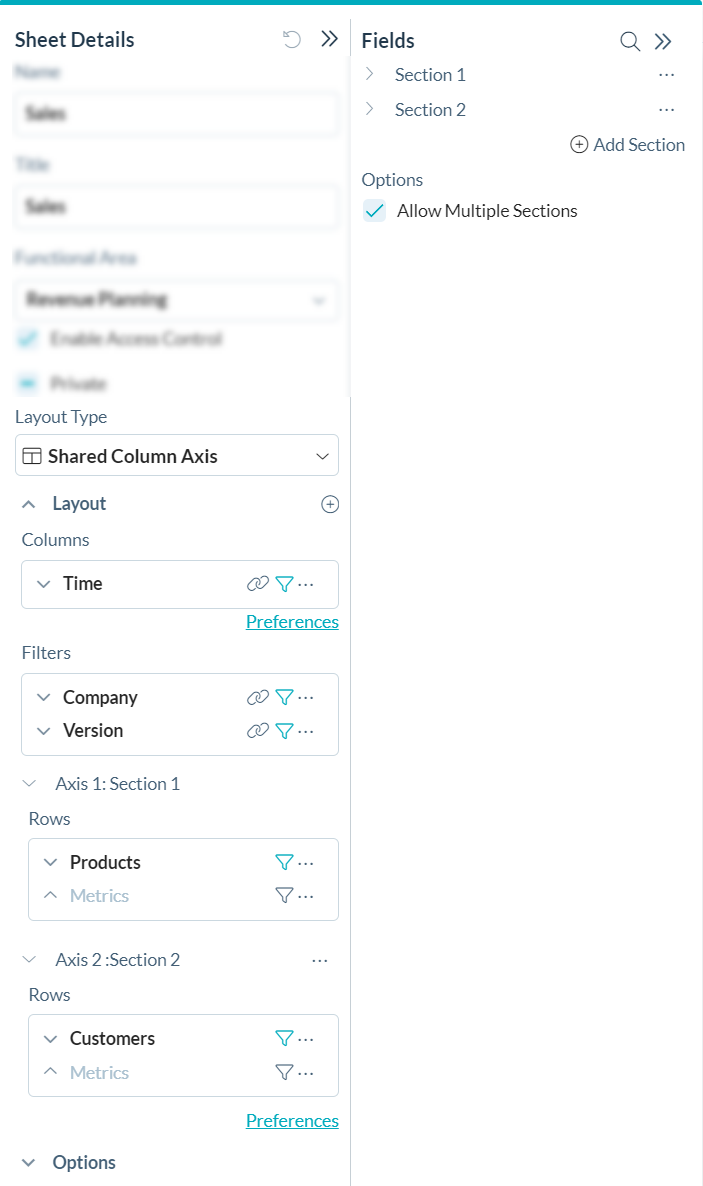Viewport: 703px width, 1186px height.
Task: Click the link icon next to Version
Action: pyautogui.click(x=258, y=731)
